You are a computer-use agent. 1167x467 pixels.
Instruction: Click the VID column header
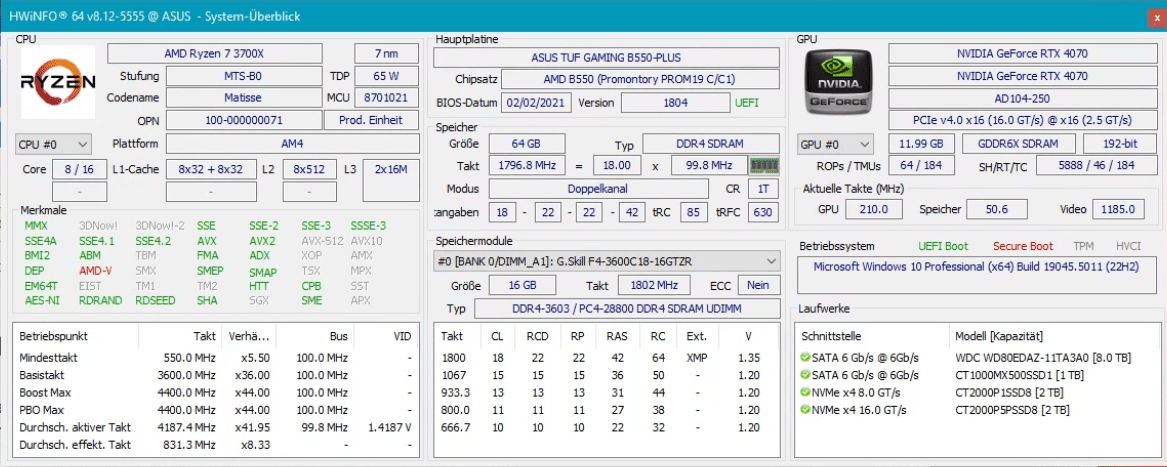point(402,336)
